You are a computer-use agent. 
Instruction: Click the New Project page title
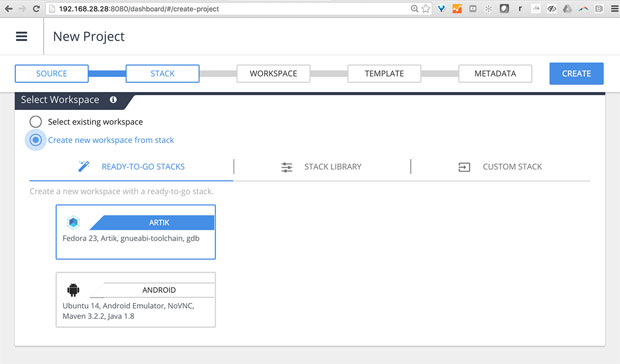pyautogui.click(x=89, y=36)
